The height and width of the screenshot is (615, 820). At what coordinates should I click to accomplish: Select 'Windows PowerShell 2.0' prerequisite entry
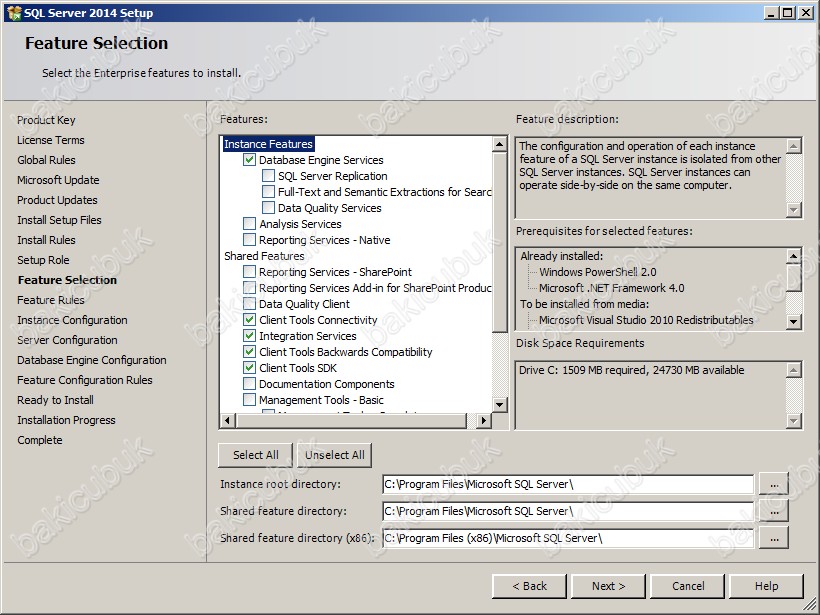(x=598, y=272)
